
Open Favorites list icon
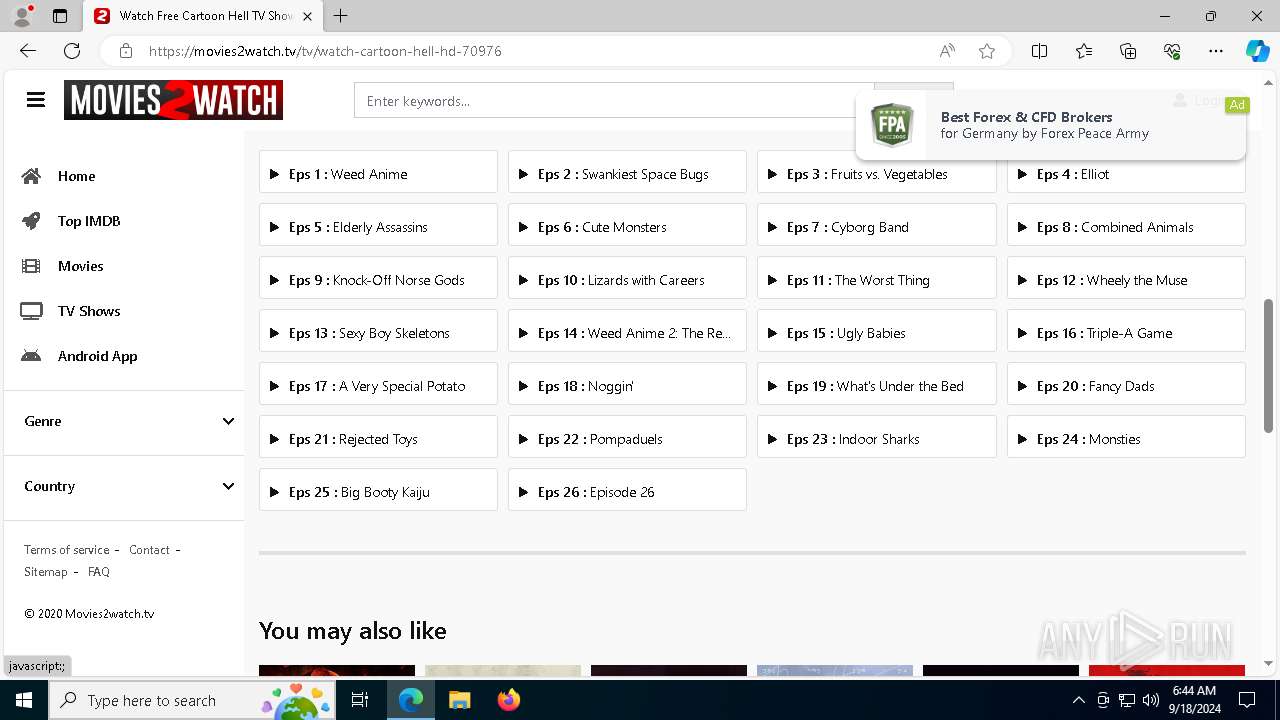coord(1084,51)
